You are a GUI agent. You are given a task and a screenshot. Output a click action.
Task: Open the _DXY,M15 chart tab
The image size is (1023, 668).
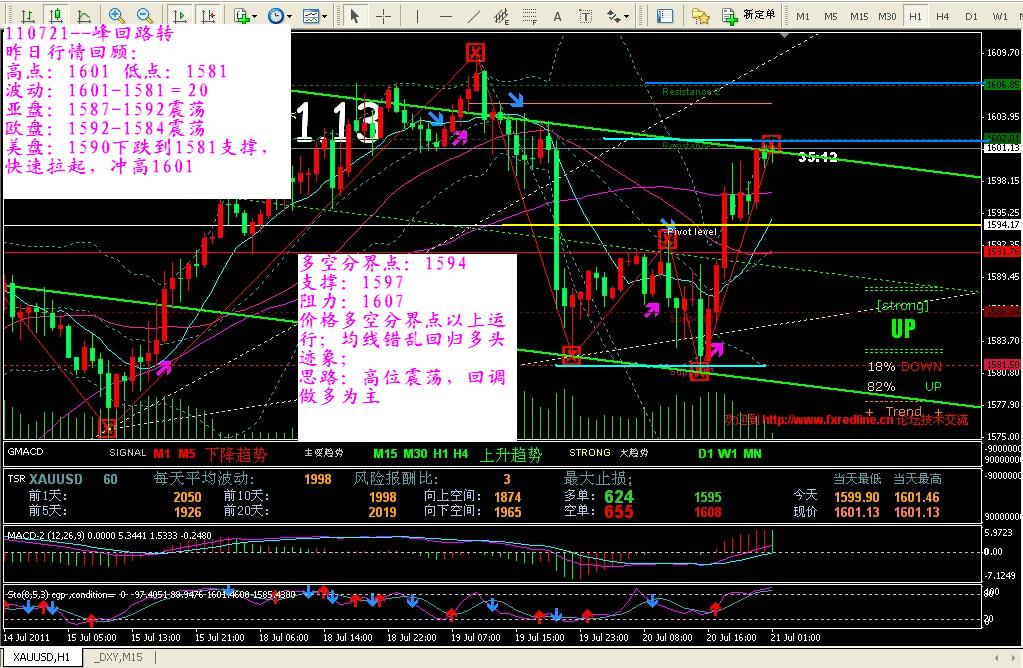(x=118, y=657)
